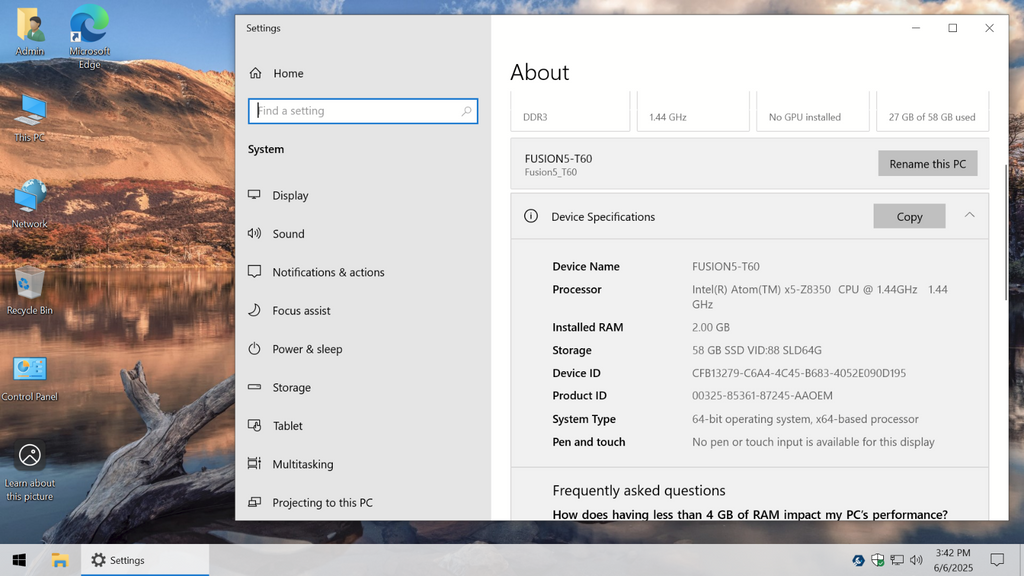Screen dimensions: 1024x576
Task: Click the No pen or touch input text
Action: [x=813, y=442]
